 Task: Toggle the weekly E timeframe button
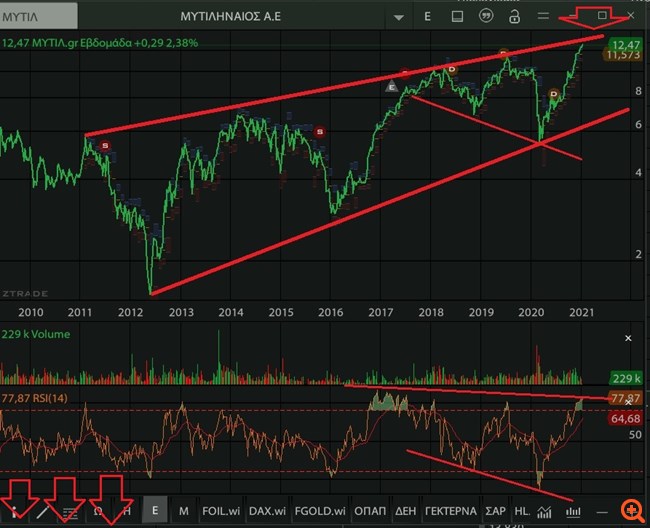pyautogui.click(x=155, y=510)
